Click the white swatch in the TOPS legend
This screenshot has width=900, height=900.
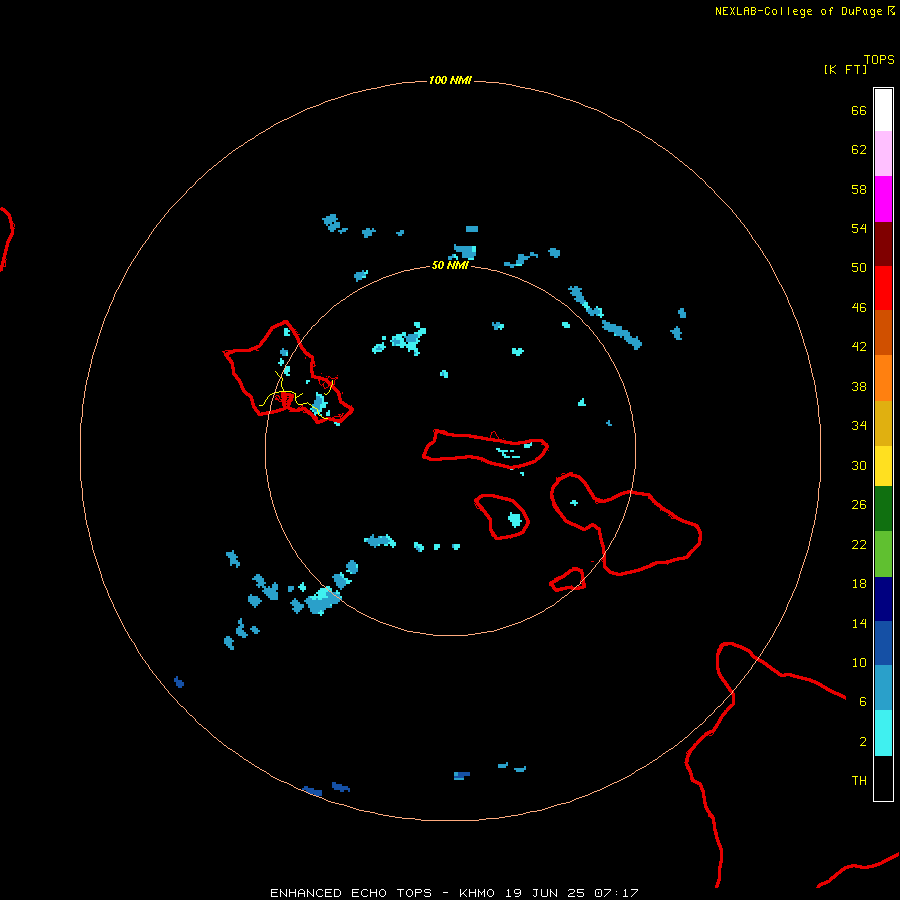[x=883, y=110]
